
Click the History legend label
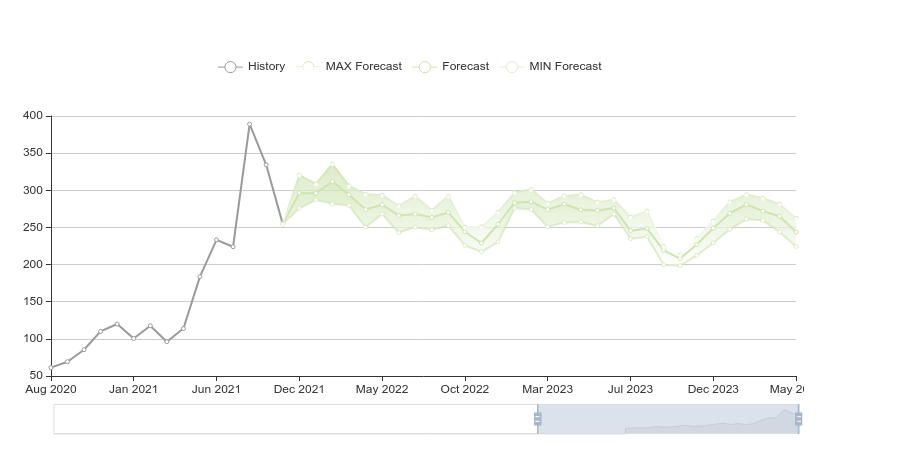click(x=266, y=67)
